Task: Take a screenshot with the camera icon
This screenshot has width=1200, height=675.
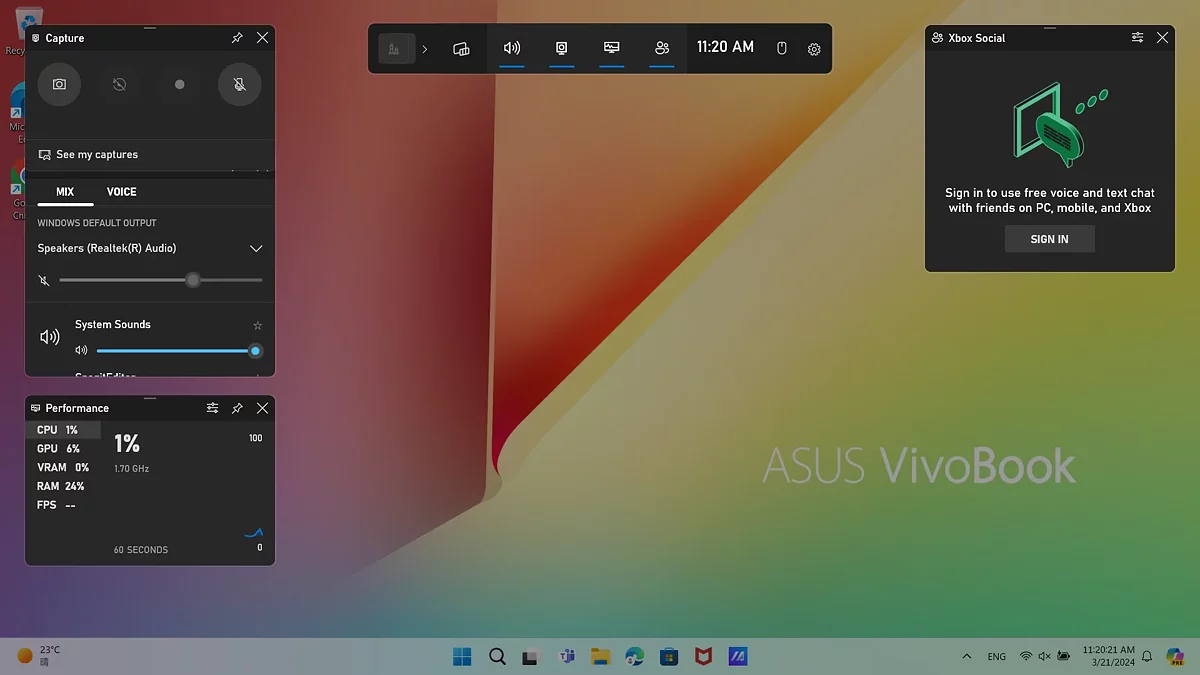Action: click(x=59, y=85)
